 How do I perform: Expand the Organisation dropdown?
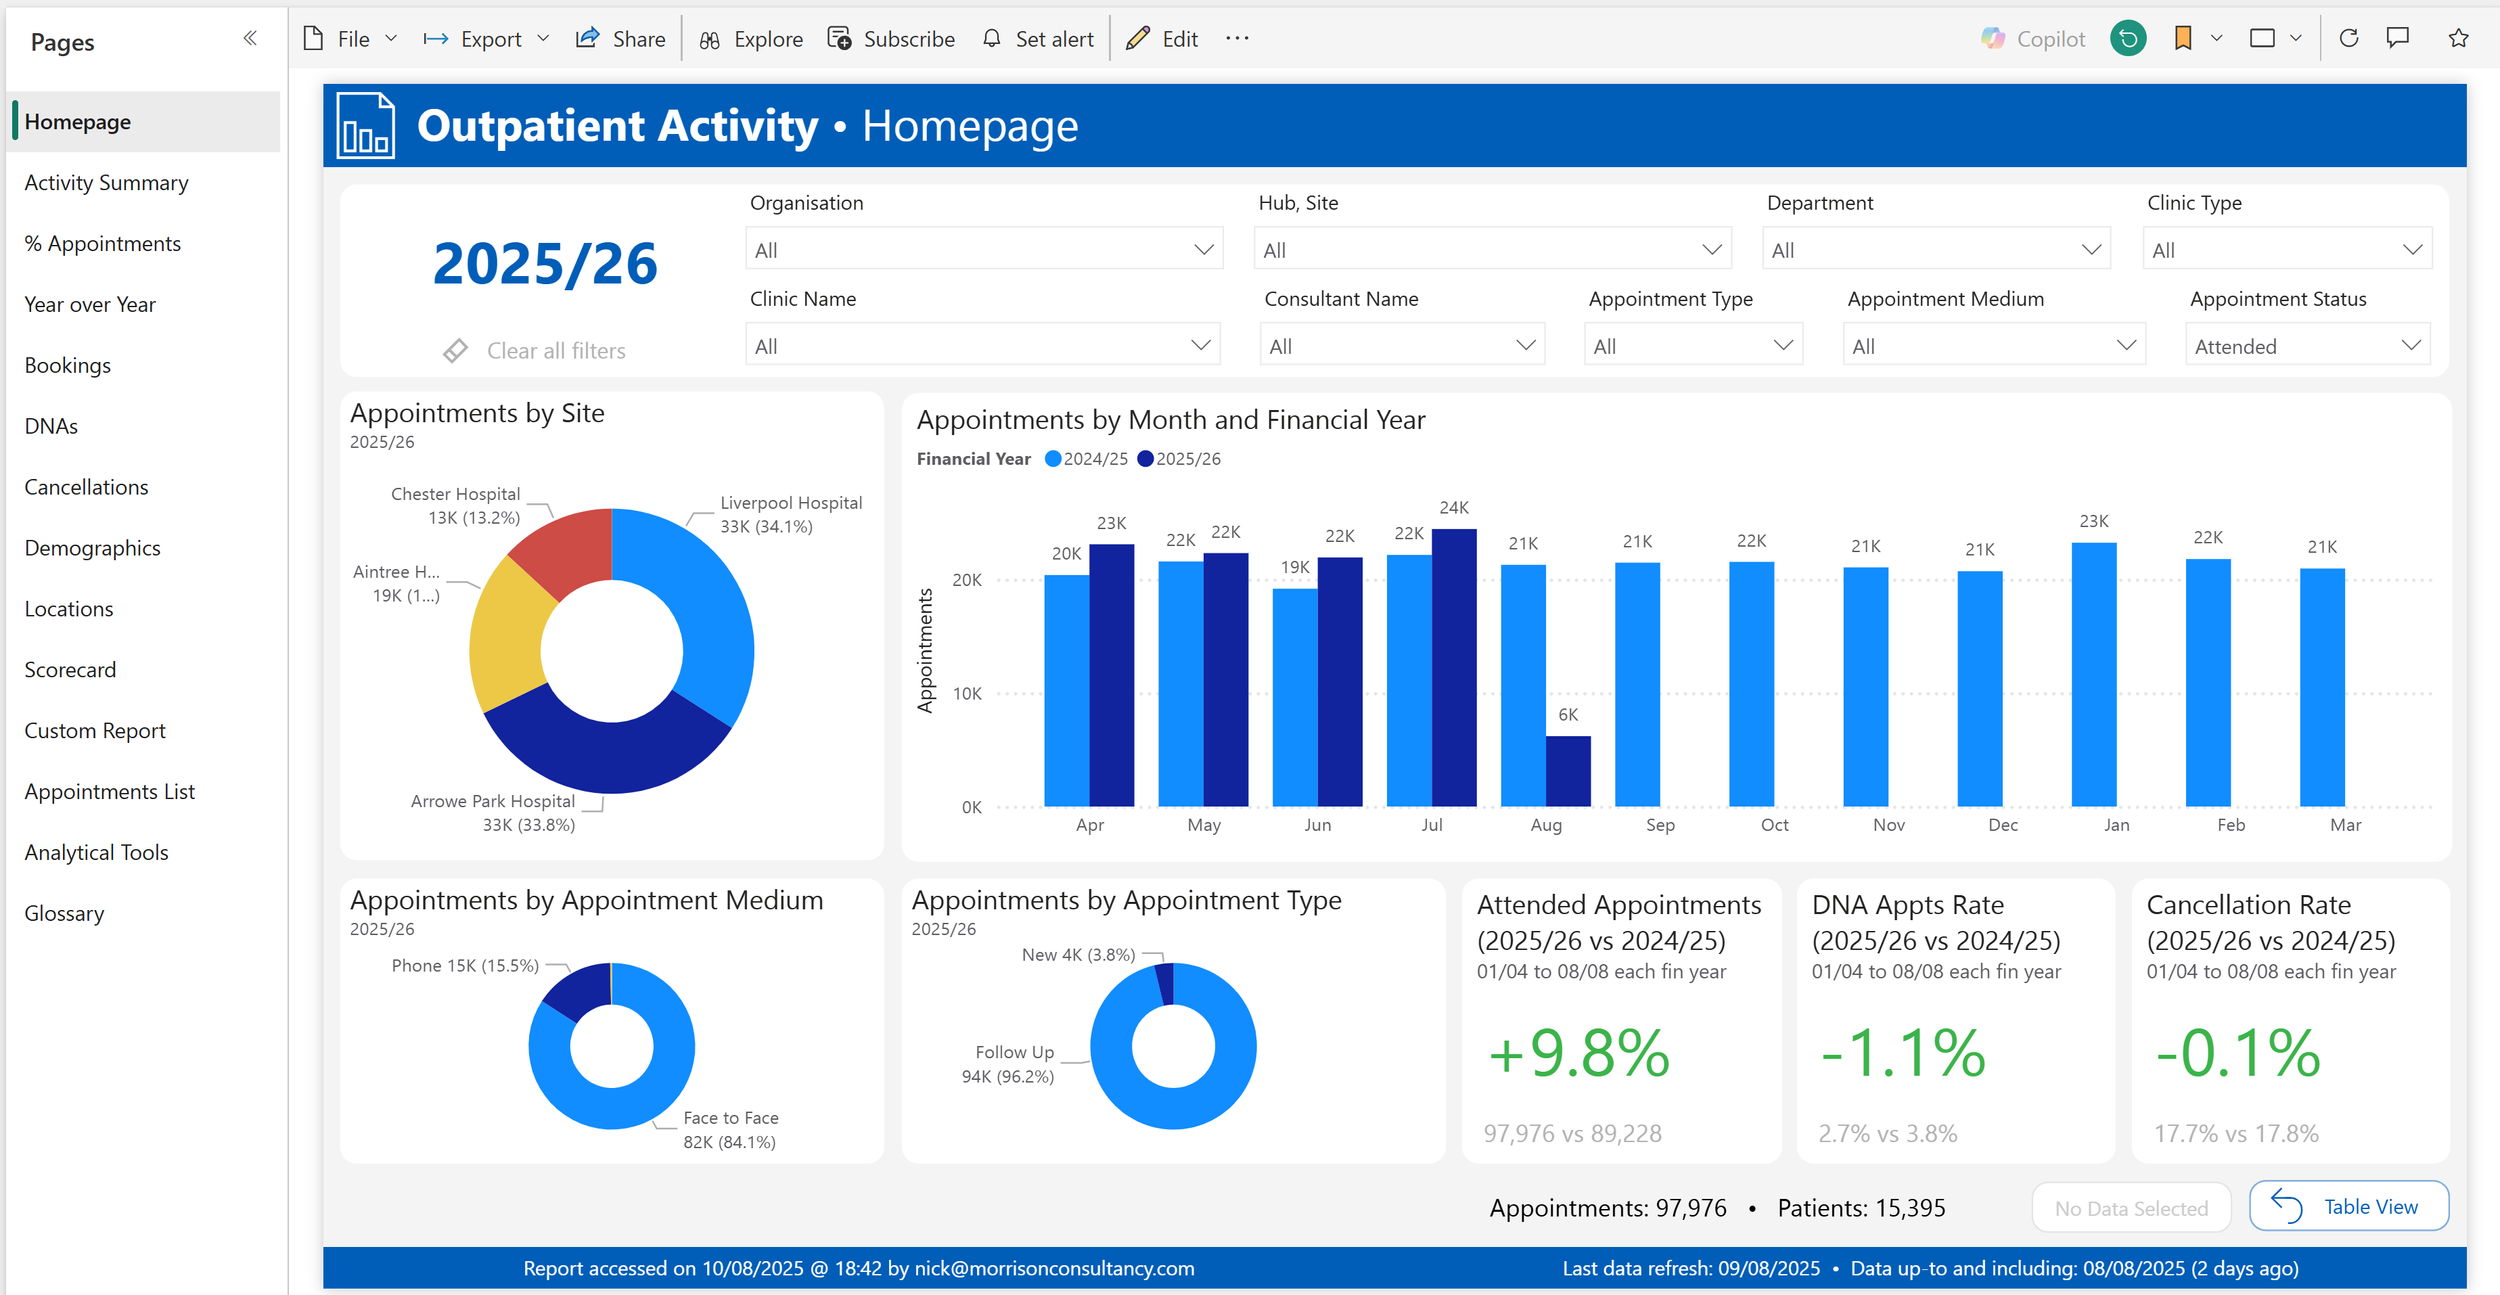[983, 249]
